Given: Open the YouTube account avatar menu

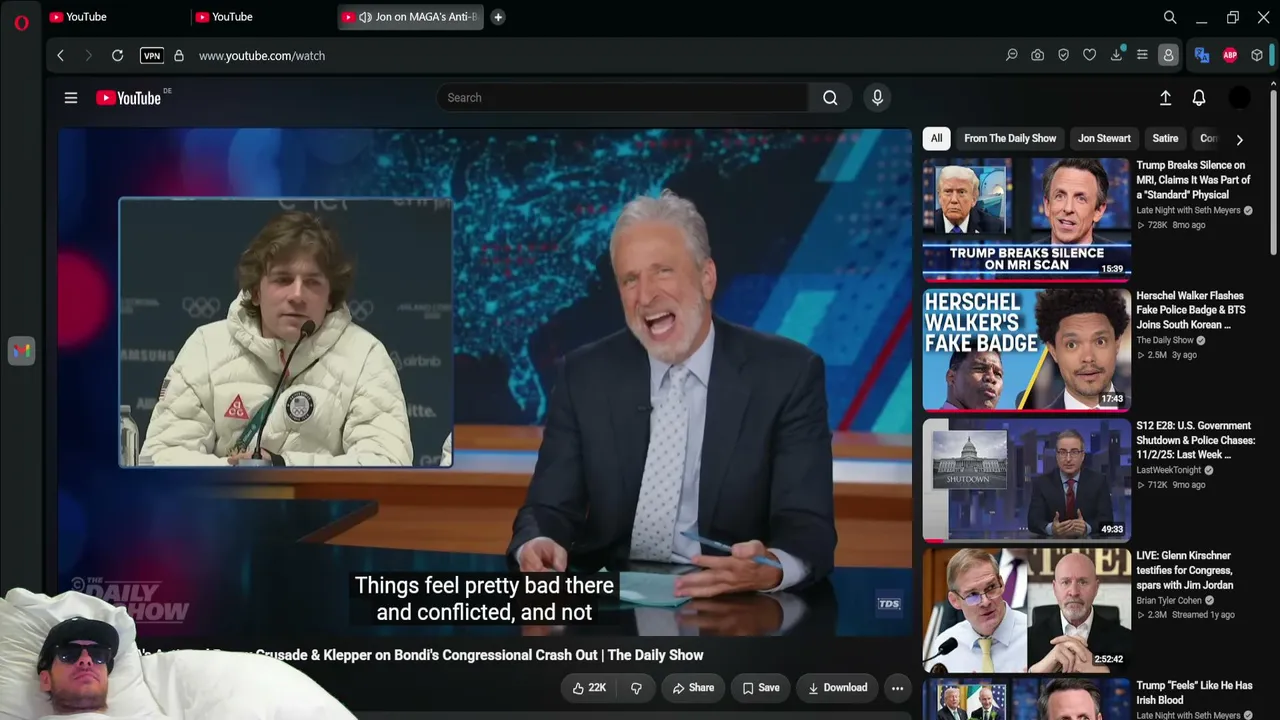Looking at the screenshot, I should coord(1239,98).
